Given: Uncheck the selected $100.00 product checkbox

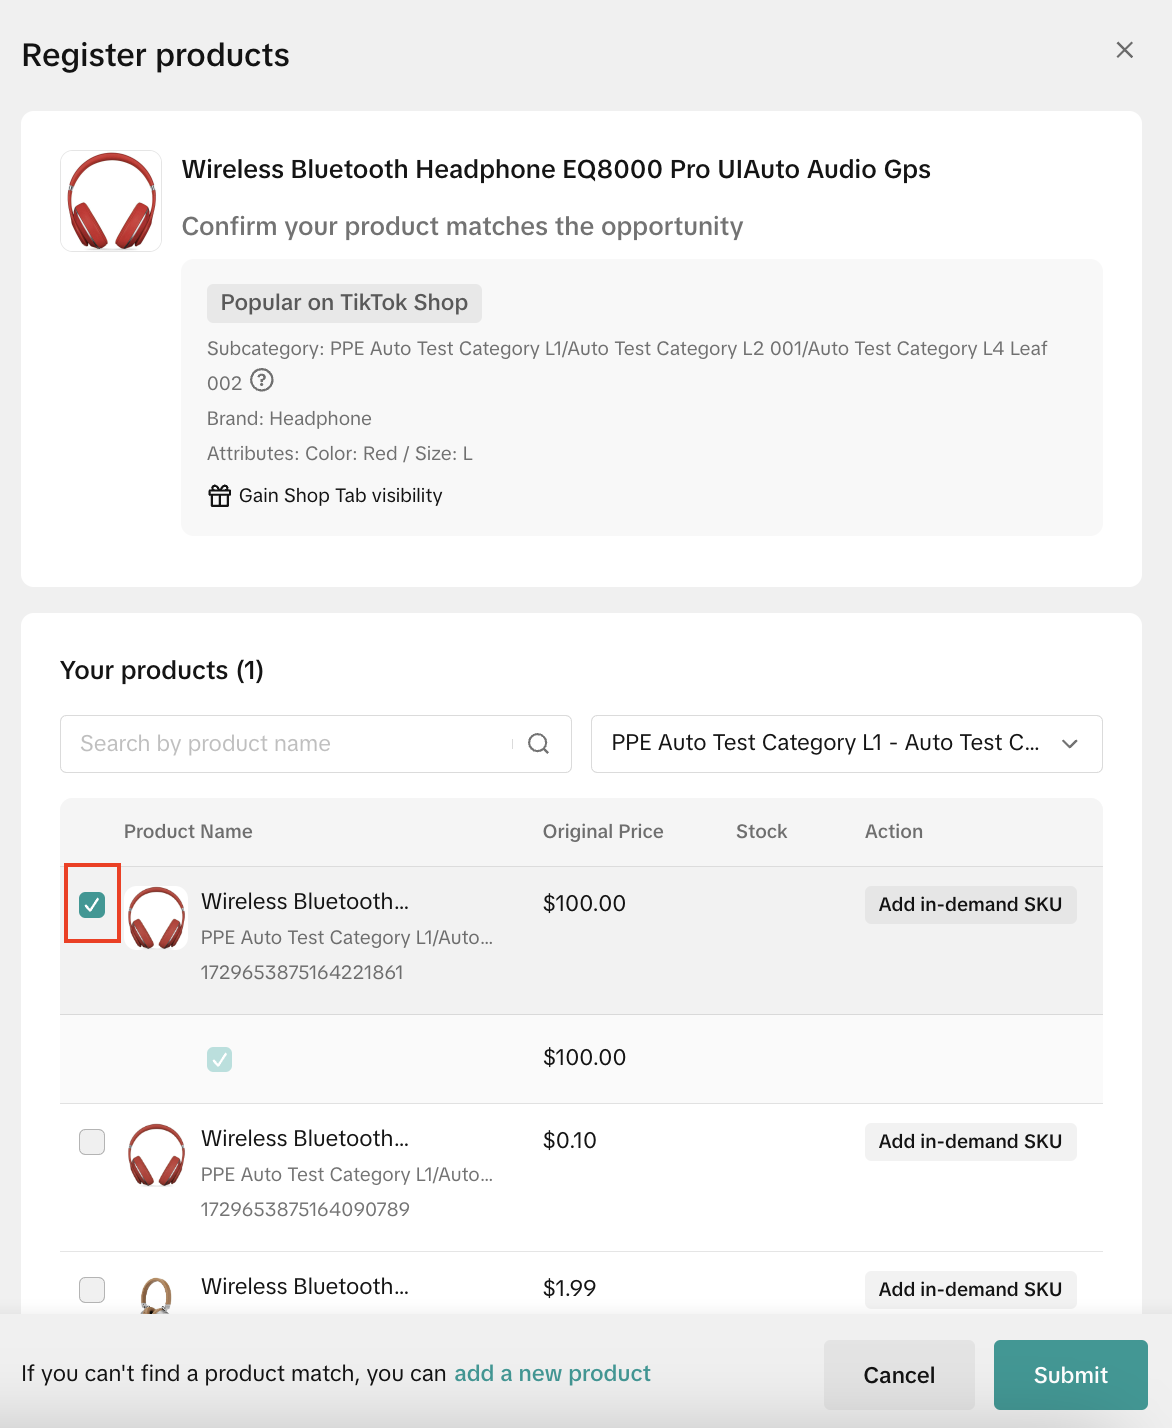Looking at the screenshot, I should (92, 905).
